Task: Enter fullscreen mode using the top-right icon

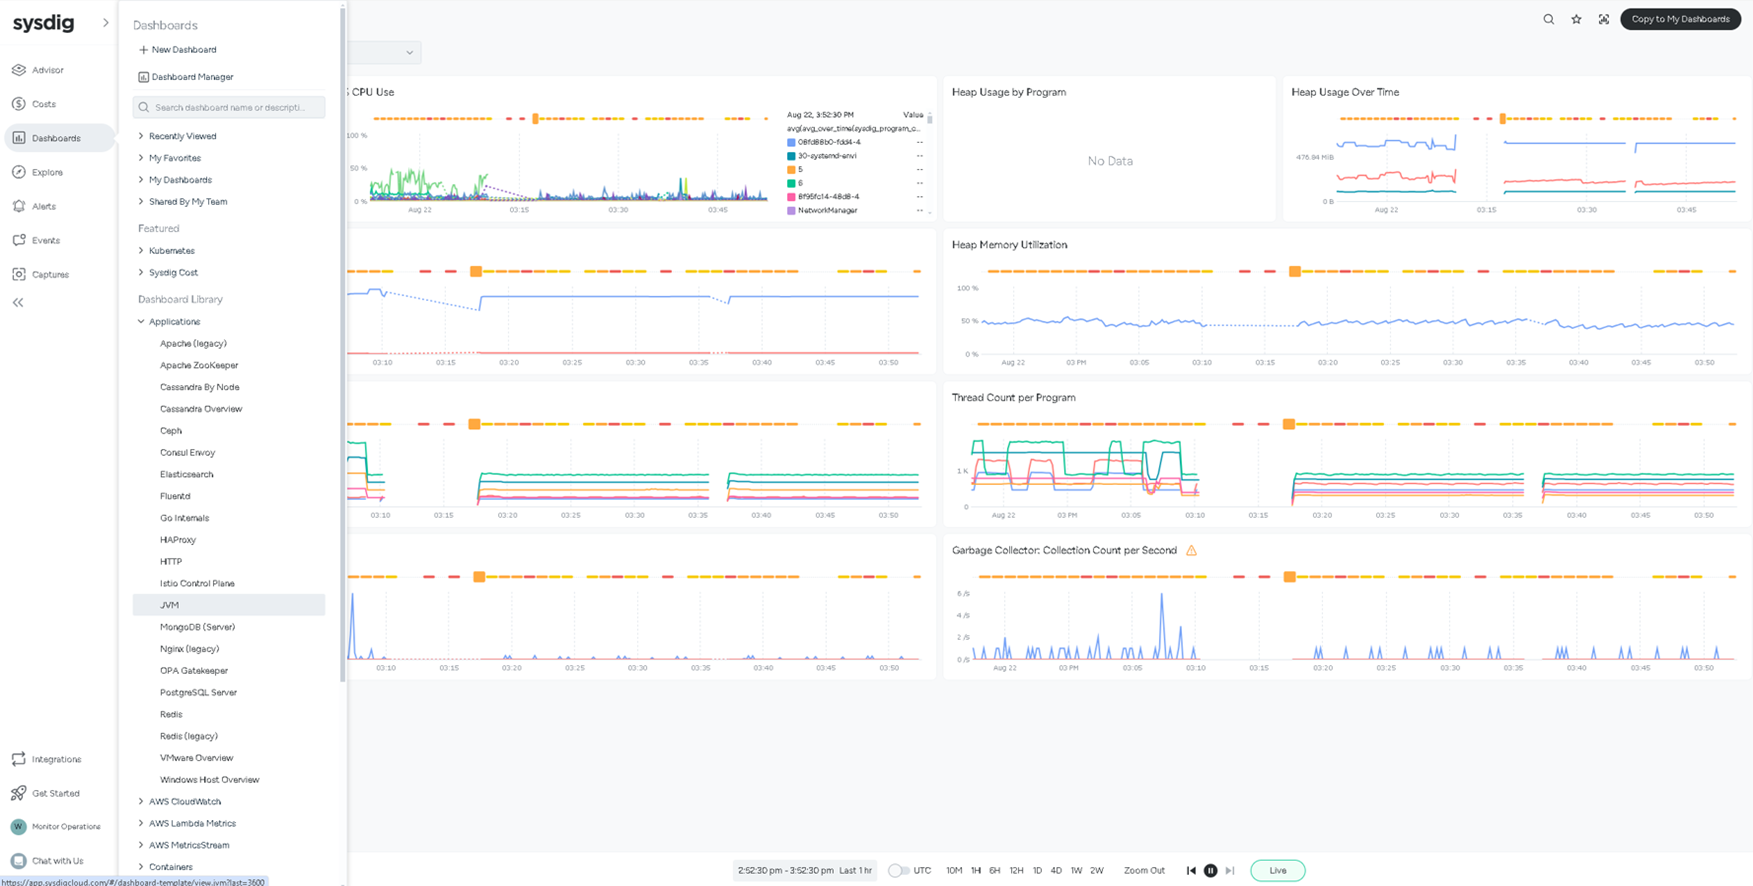Action: tap(1604, 19)
